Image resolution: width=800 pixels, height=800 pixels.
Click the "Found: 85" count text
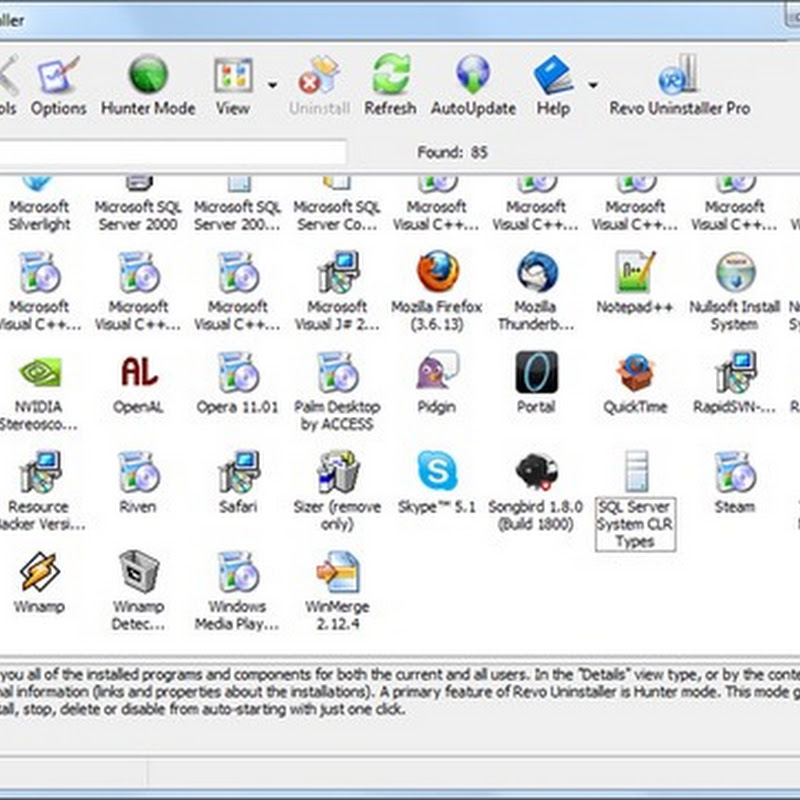click(x=453, y=152)
